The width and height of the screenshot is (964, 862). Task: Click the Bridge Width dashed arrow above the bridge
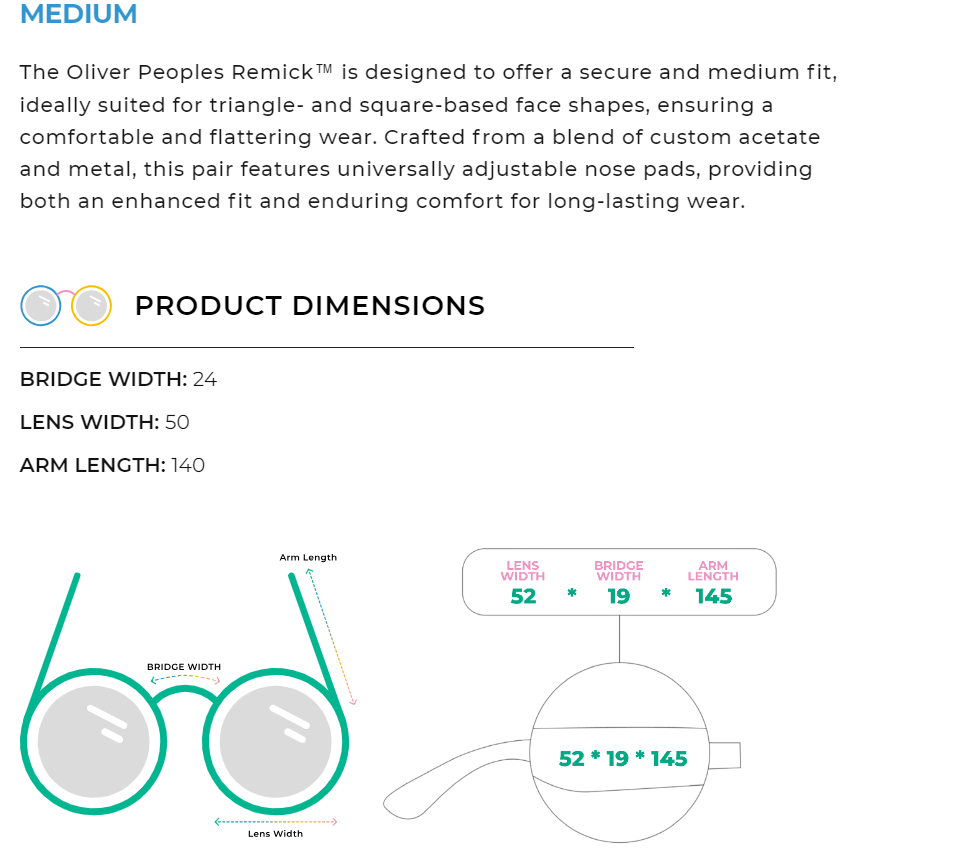pos(185,679)
